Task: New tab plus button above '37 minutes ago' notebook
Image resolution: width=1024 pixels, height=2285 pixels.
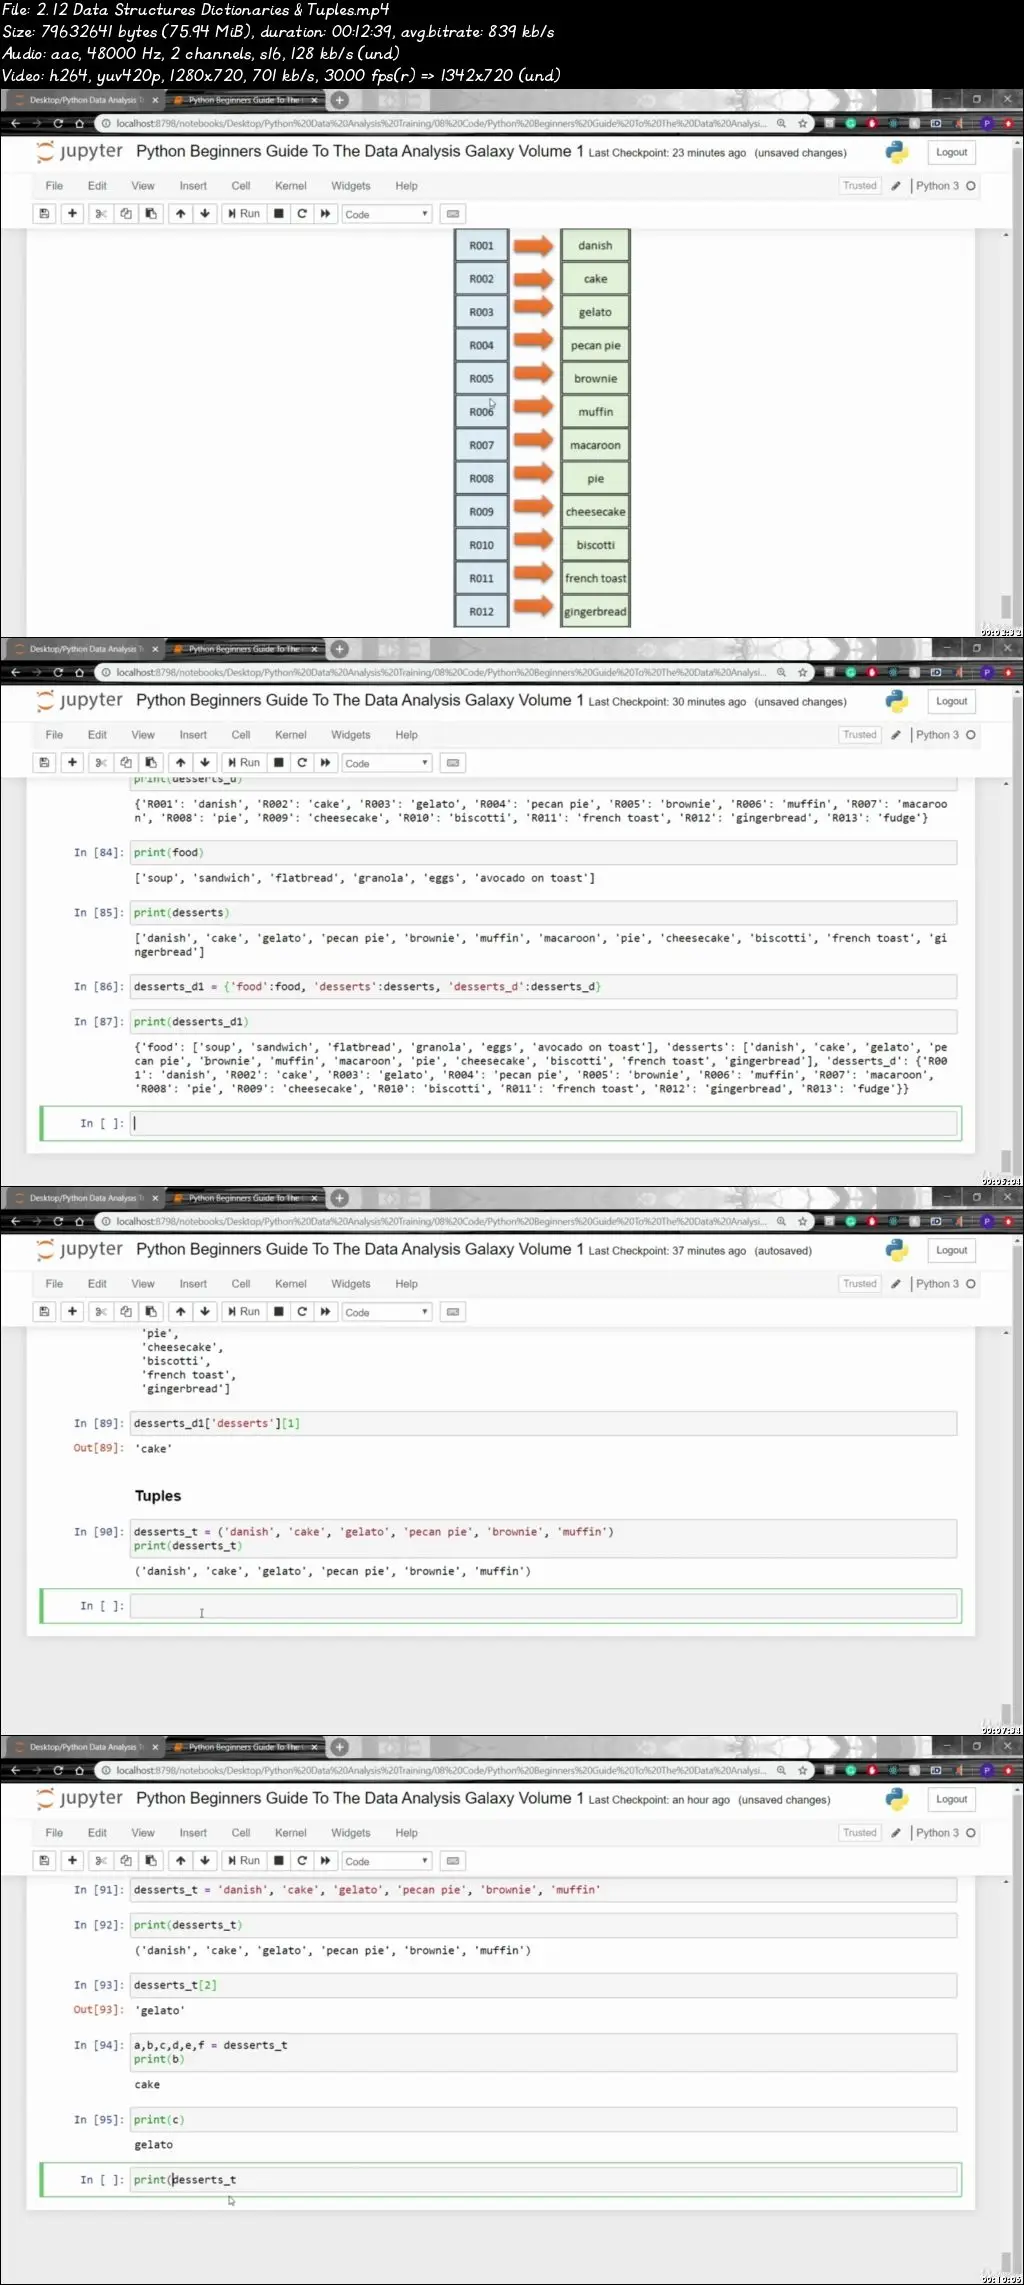Action: click(x=340, y=1198)
